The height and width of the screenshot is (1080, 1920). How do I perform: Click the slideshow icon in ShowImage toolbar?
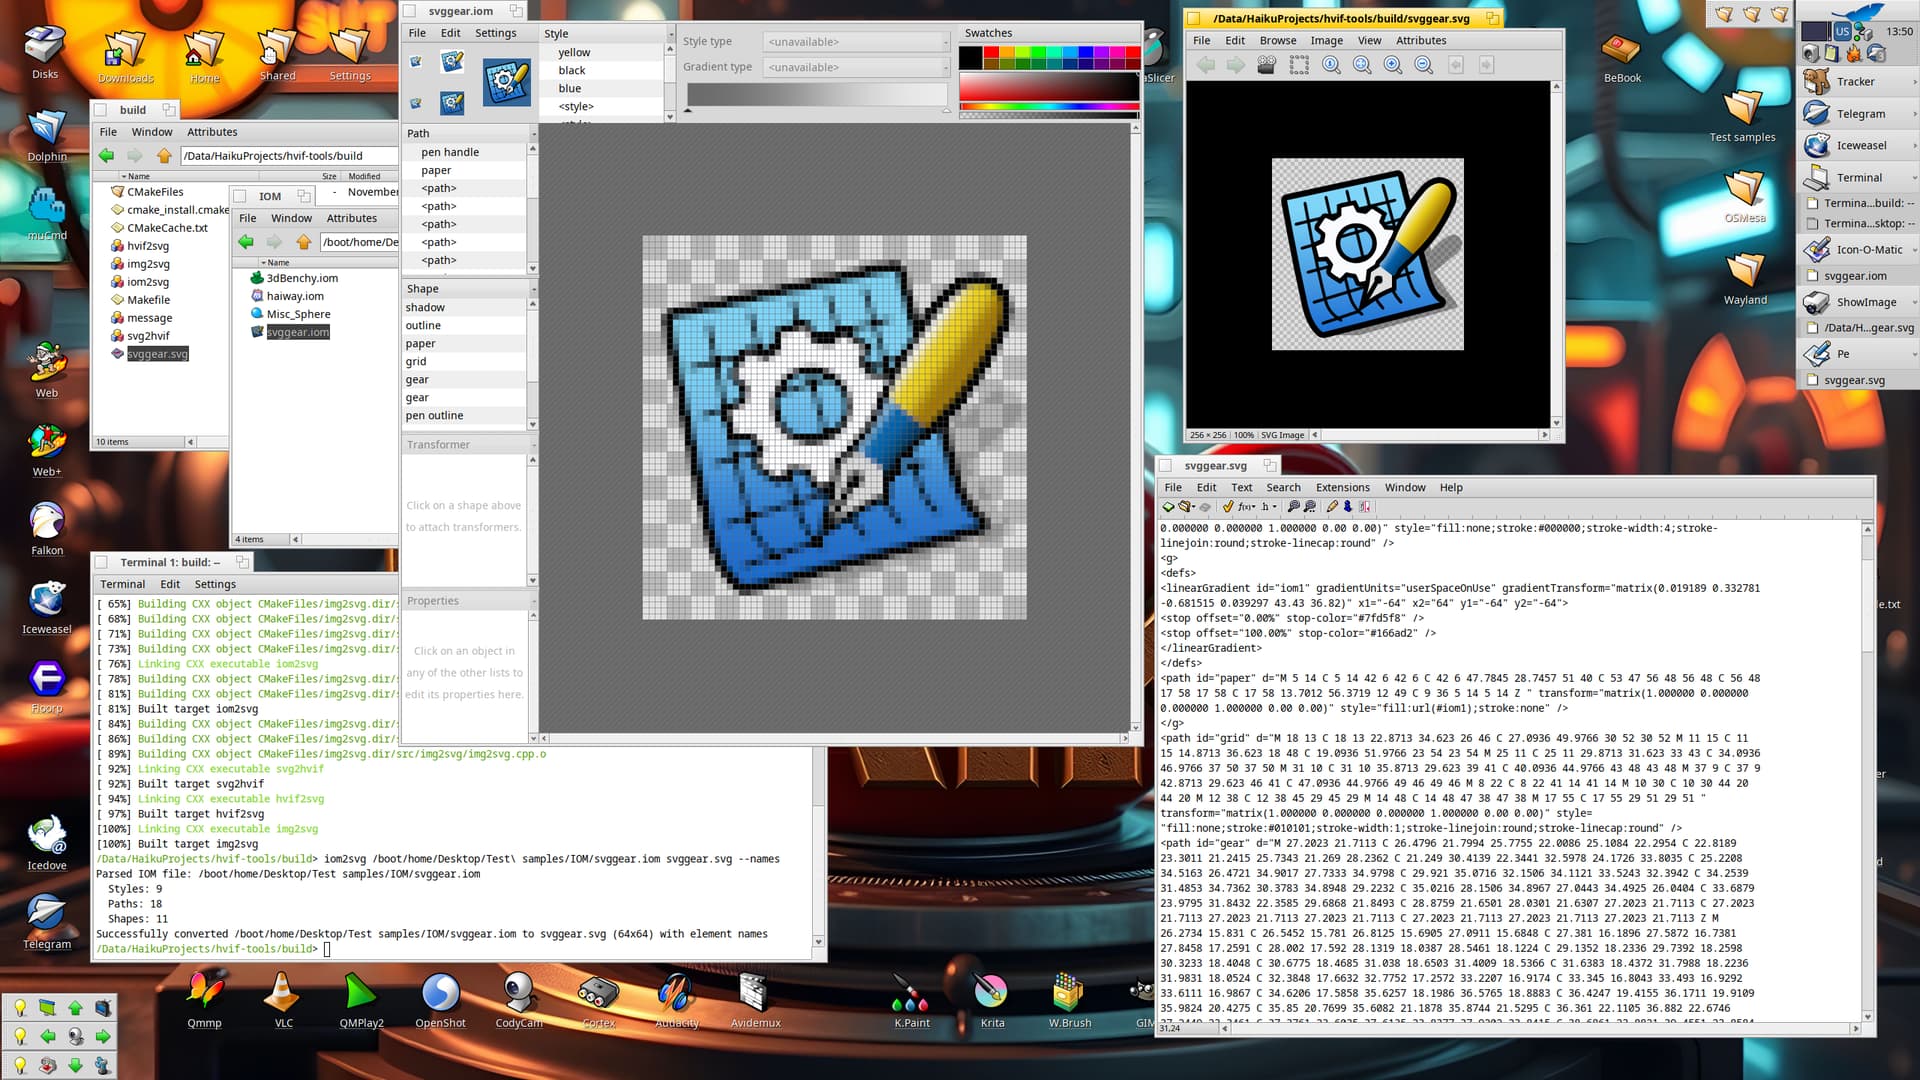pyautogui.click(x=1267, y=65)
